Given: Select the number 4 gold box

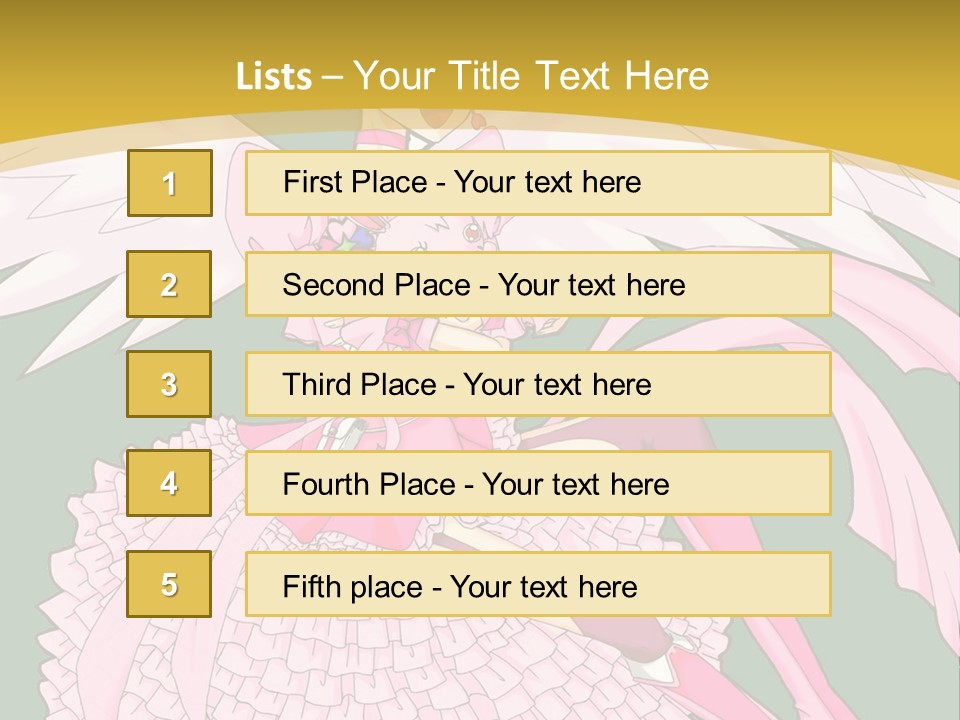Looking at the screenshot, I should coord(169,483).
